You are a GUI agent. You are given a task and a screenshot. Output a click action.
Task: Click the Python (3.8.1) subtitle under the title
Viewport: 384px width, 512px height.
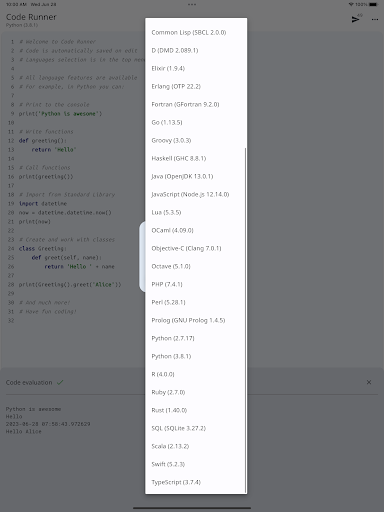tap(22, 25)
